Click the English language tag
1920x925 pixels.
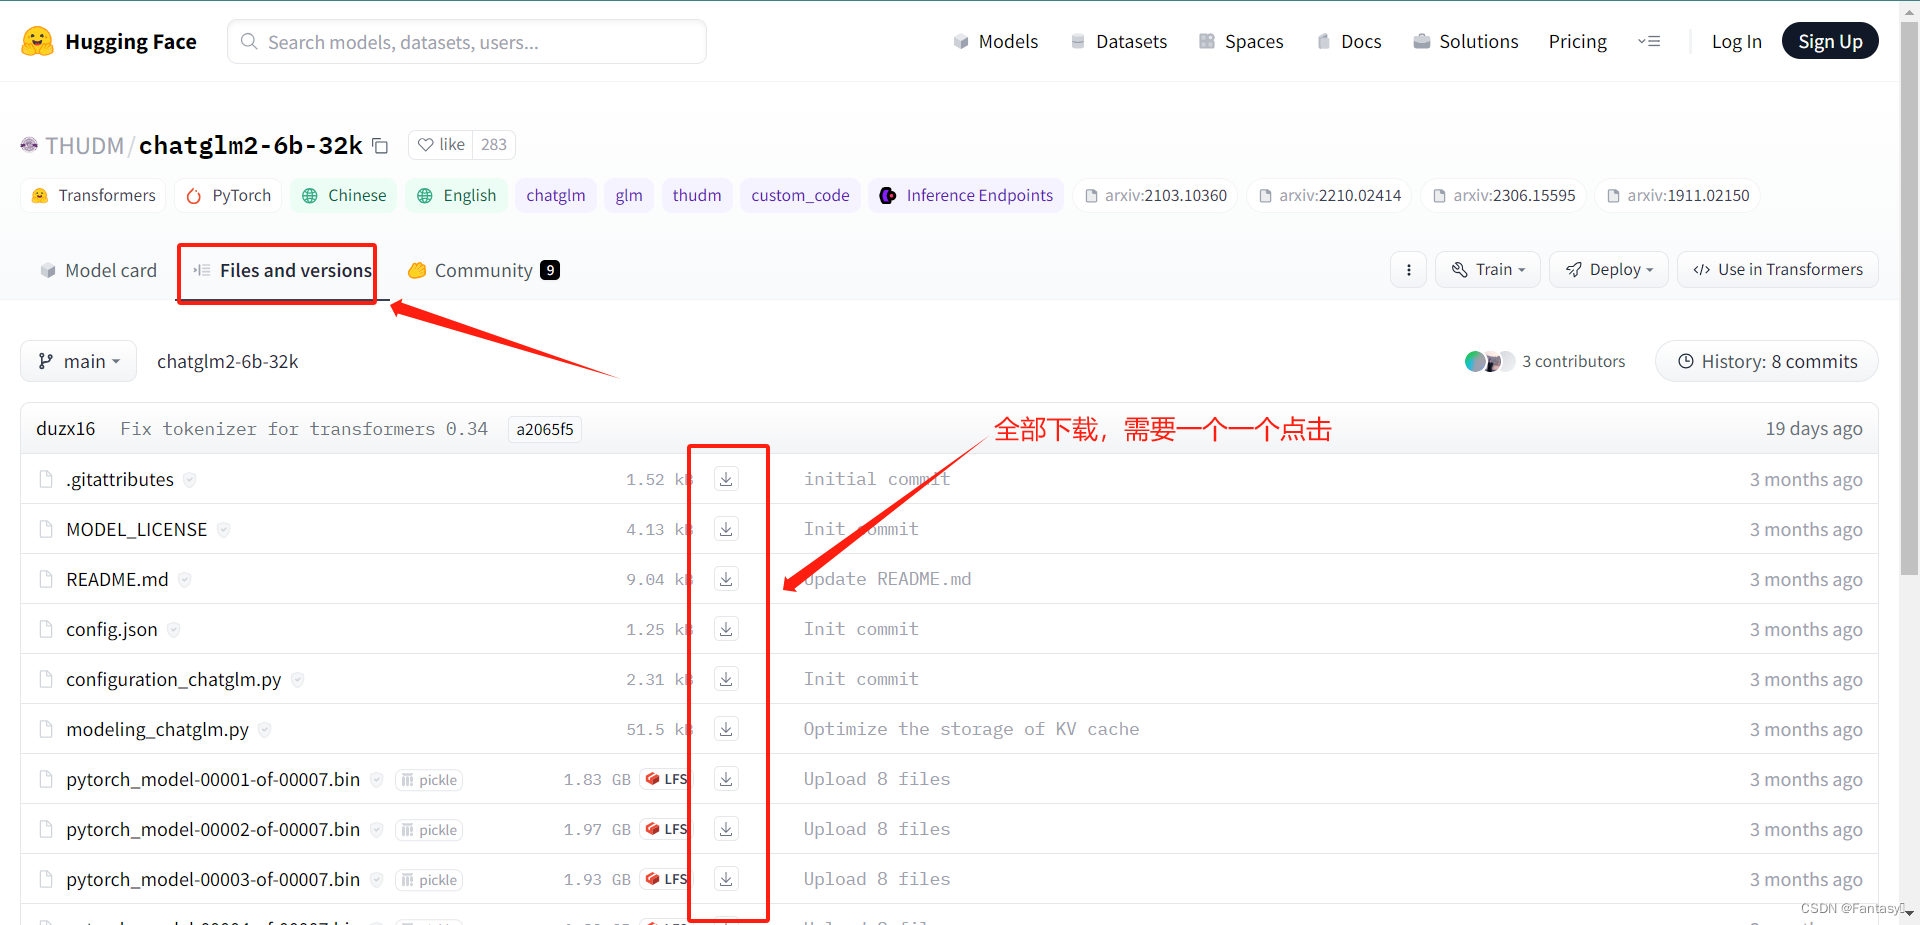point(457,195)
